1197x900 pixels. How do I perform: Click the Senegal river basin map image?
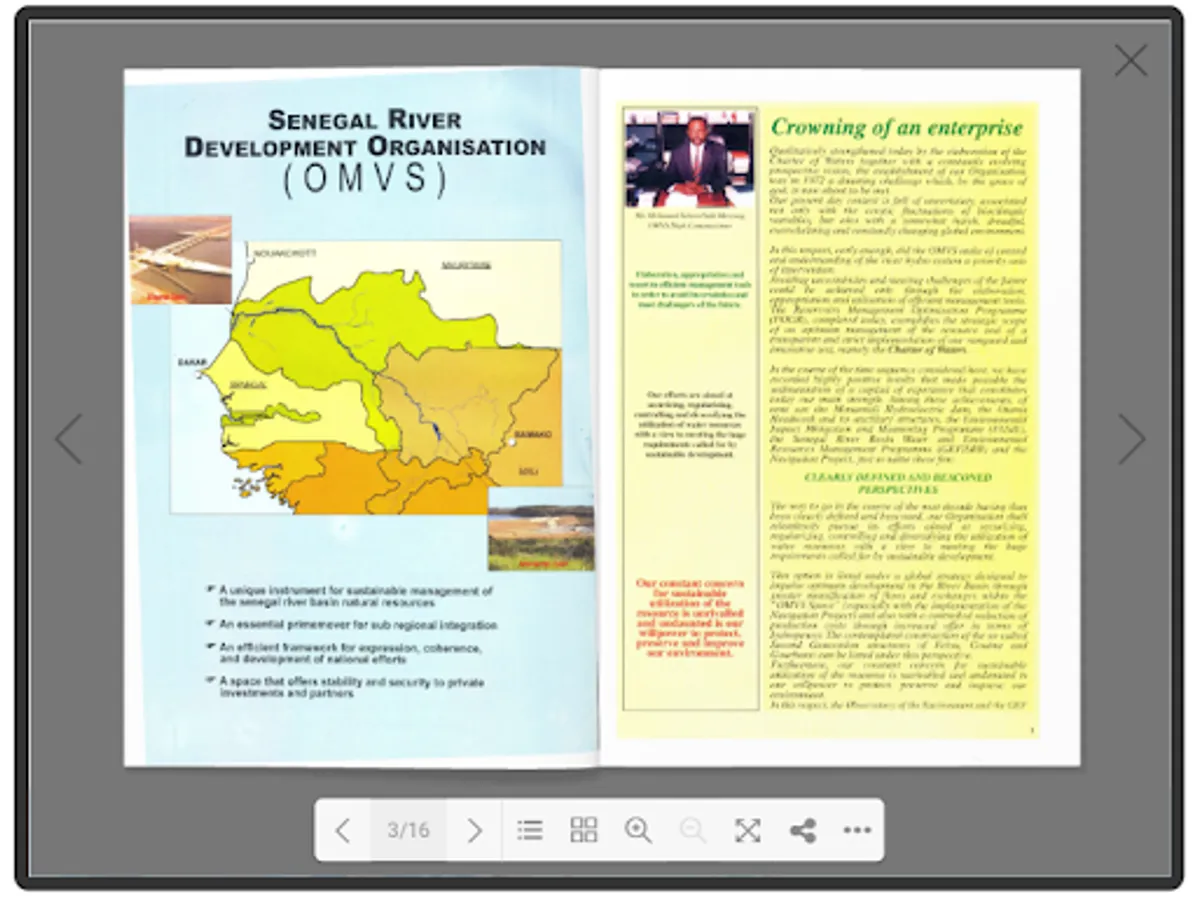click(x=366, y=377)
